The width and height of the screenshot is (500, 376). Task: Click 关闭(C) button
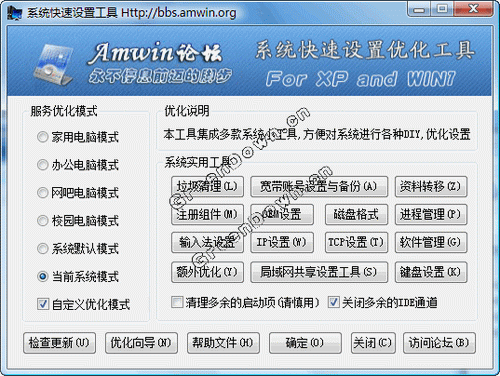point(373,343)
